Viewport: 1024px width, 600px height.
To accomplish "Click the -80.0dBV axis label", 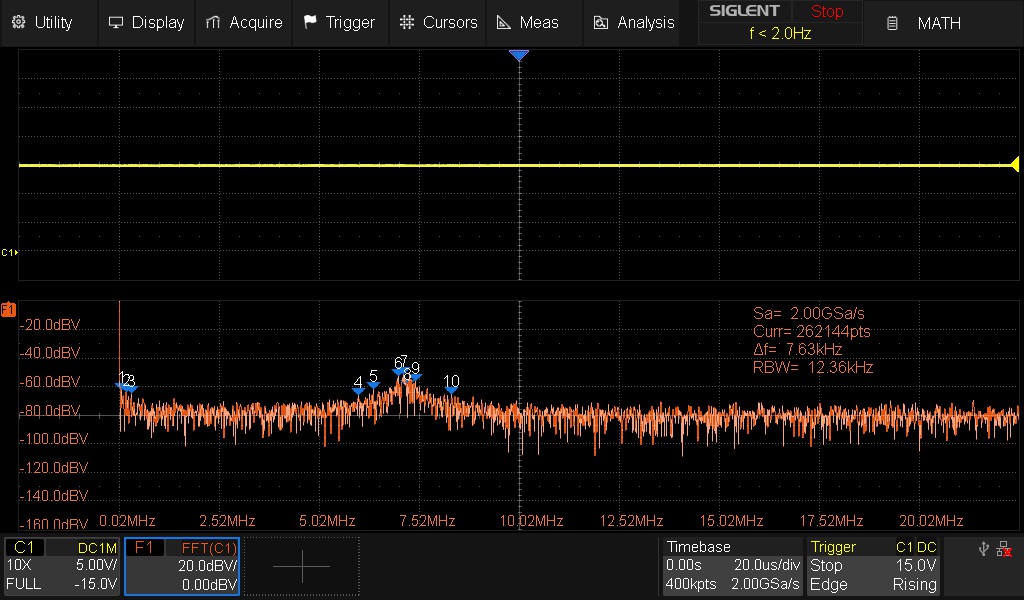I will [50, 411].
